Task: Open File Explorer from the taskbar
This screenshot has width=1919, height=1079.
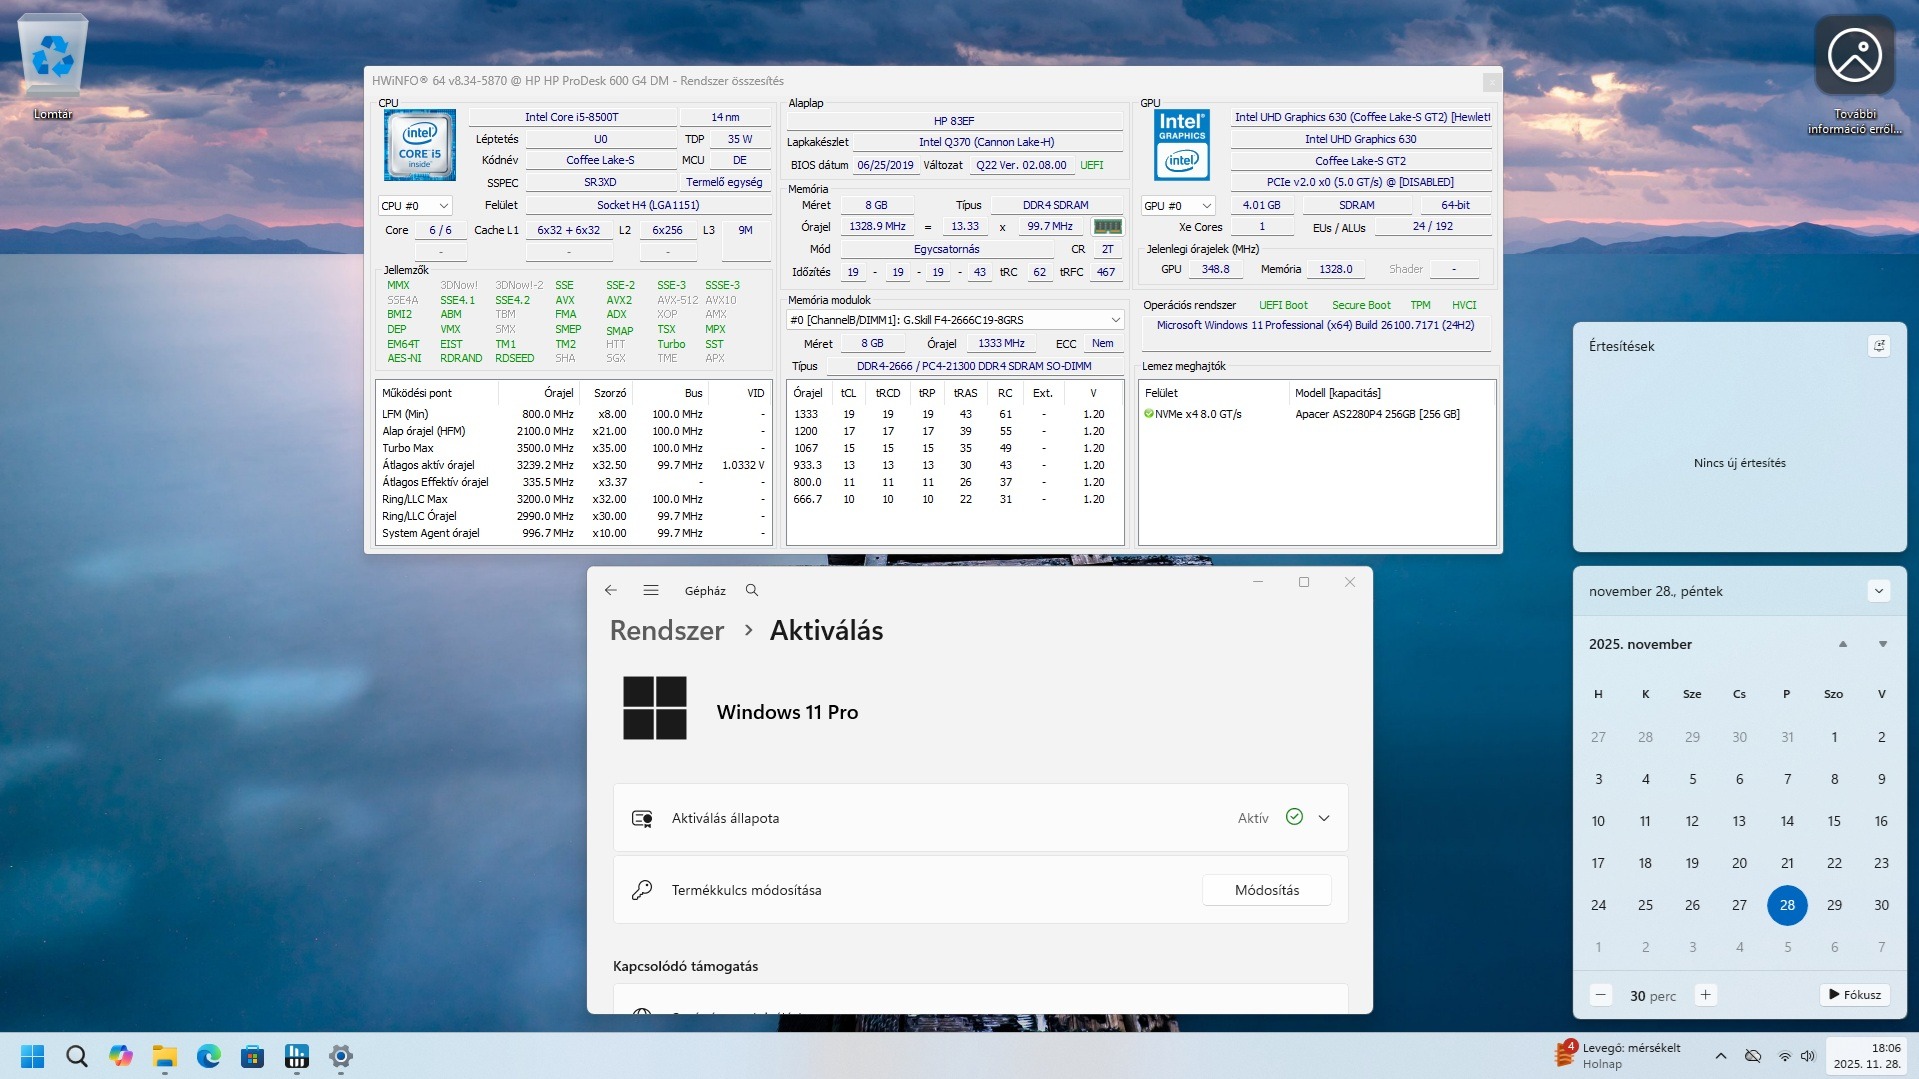Action: click(165, 1056)
